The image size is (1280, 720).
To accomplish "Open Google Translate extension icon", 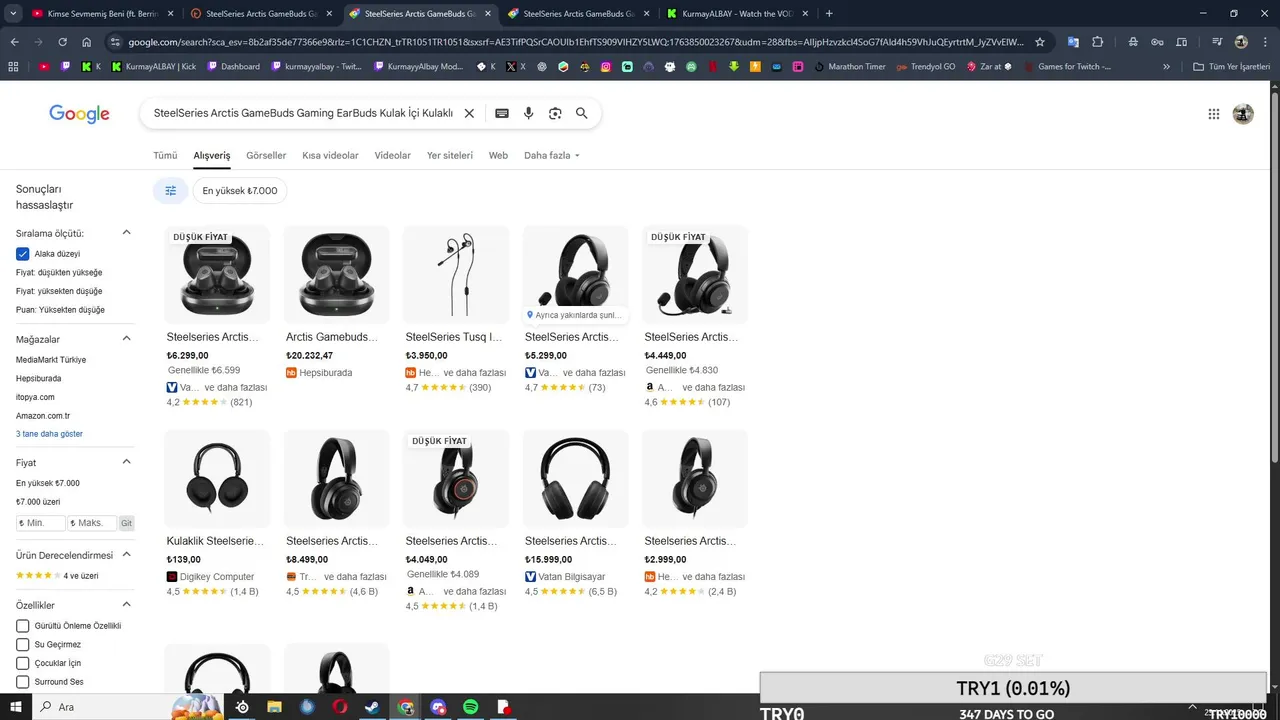I will pyautogui.click(x=1073, y=42).
